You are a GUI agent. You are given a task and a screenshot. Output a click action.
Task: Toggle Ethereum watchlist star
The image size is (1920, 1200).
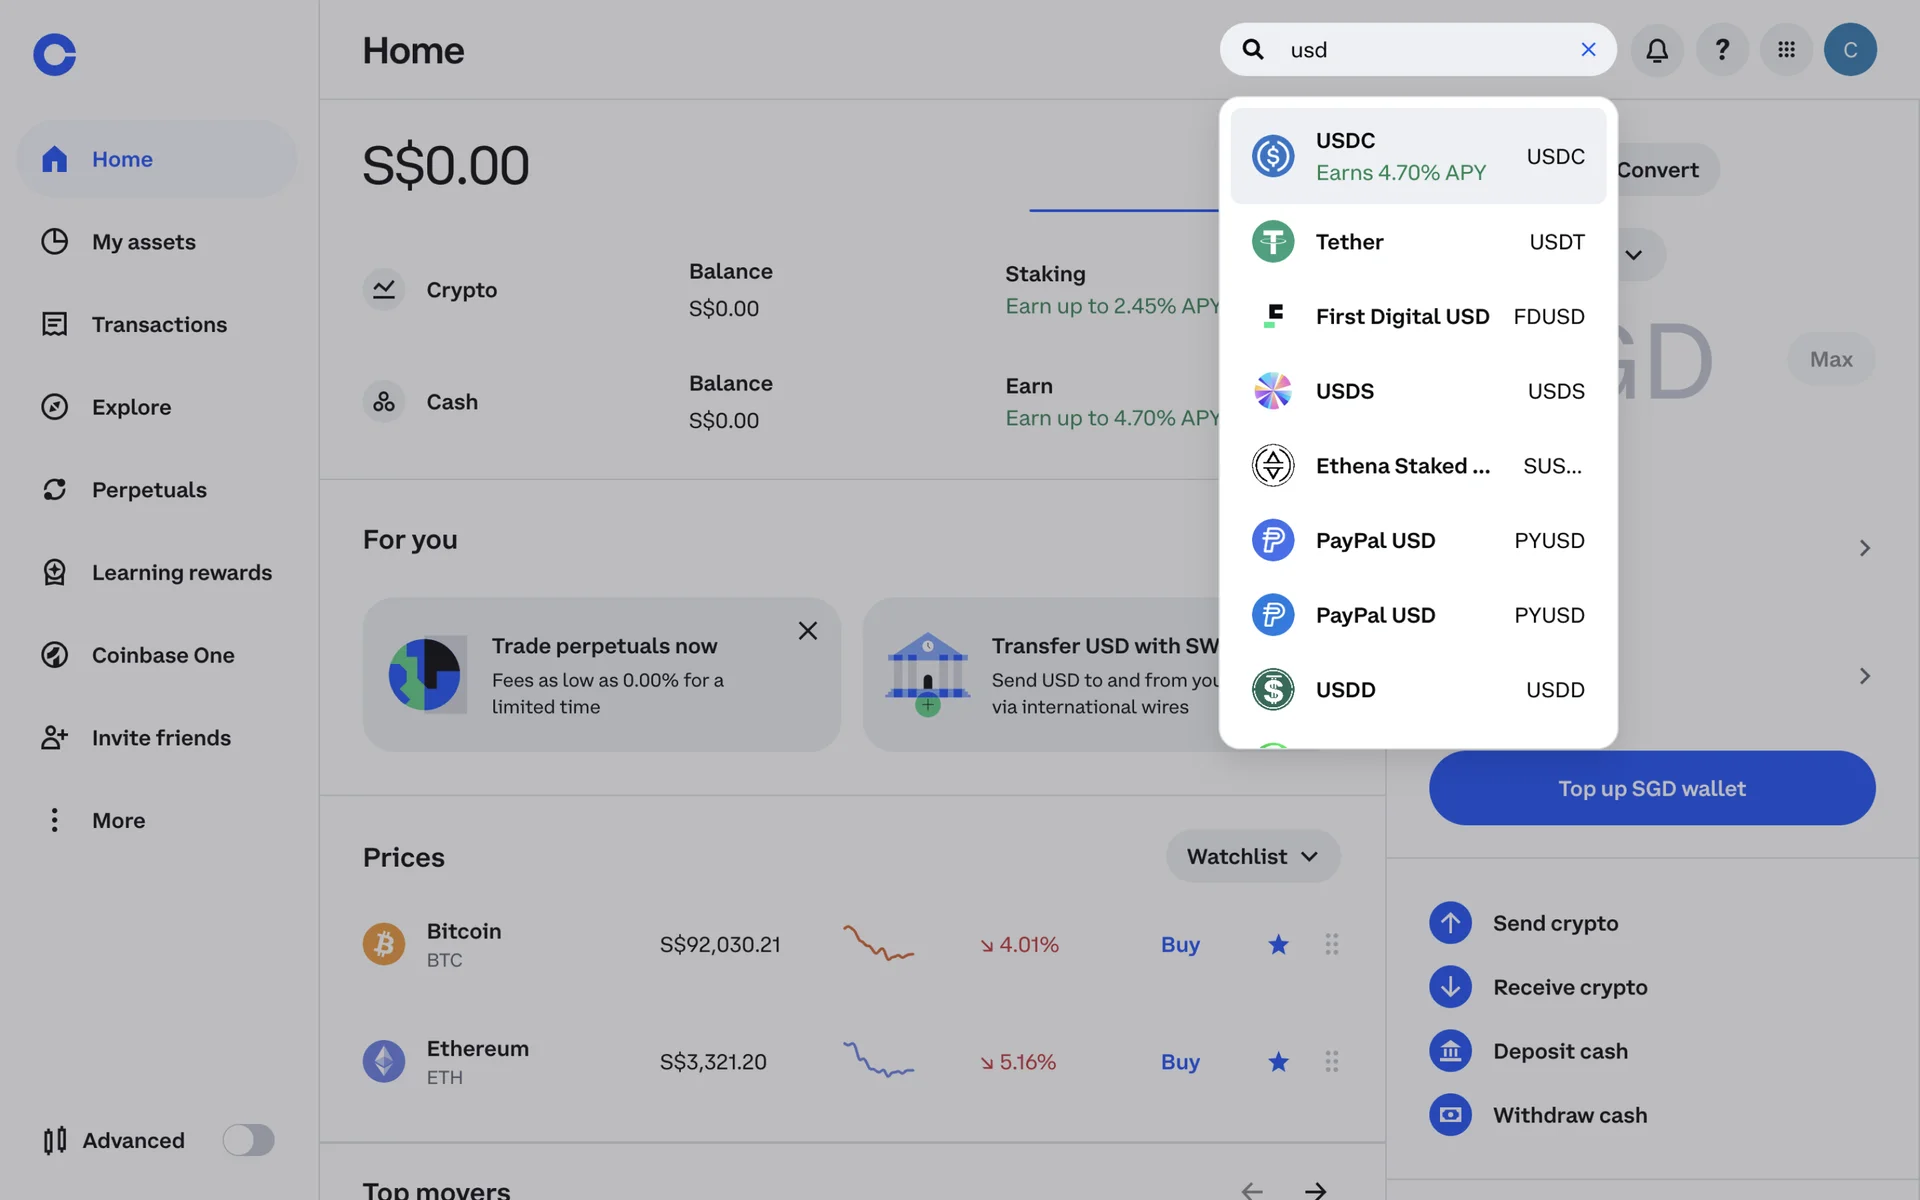(x=1278, y=1062)
